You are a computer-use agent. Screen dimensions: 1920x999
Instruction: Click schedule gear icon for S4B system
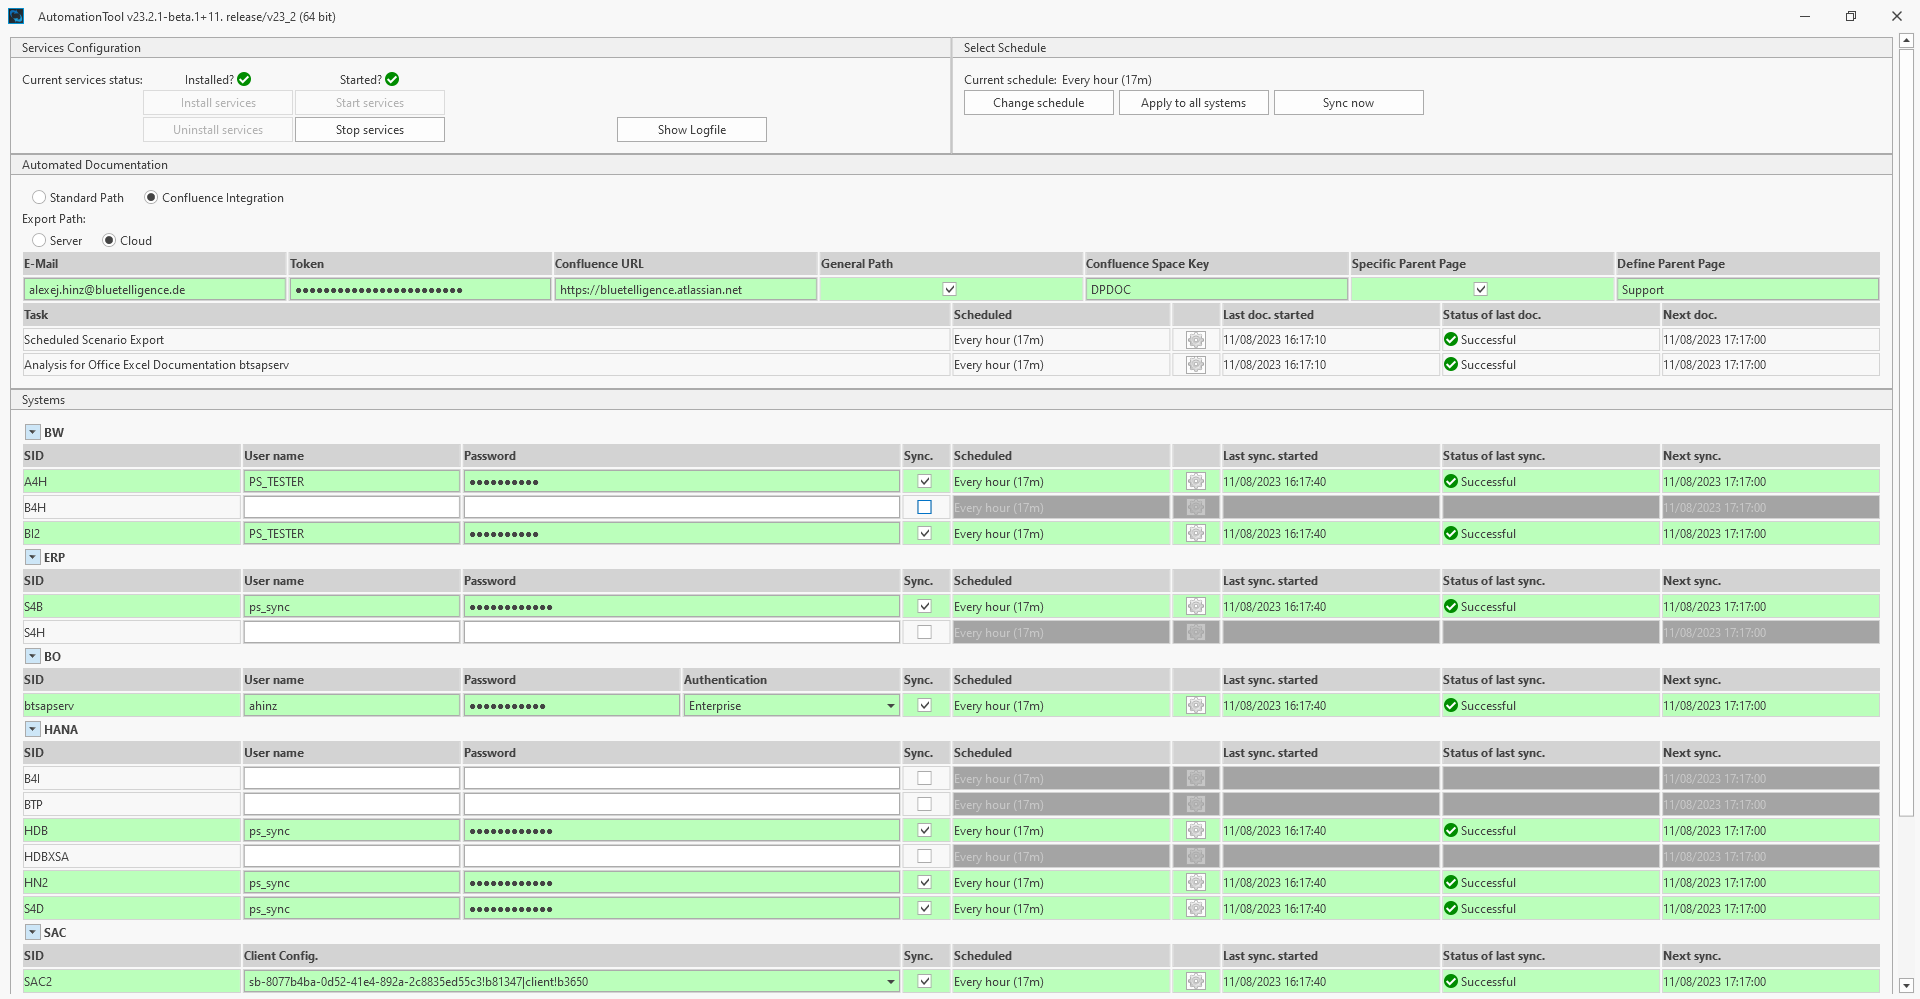[1195, 607]
